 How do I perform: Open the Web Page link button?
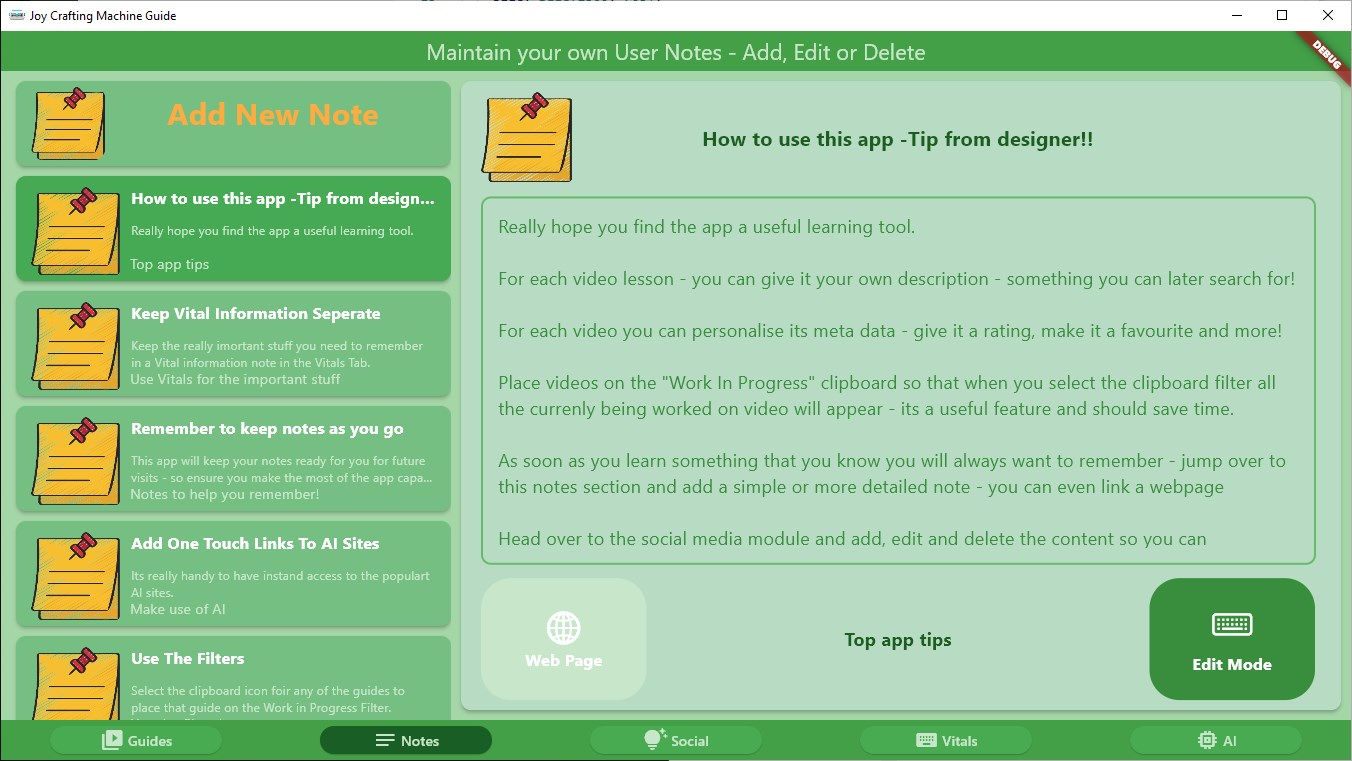[563, 639]
